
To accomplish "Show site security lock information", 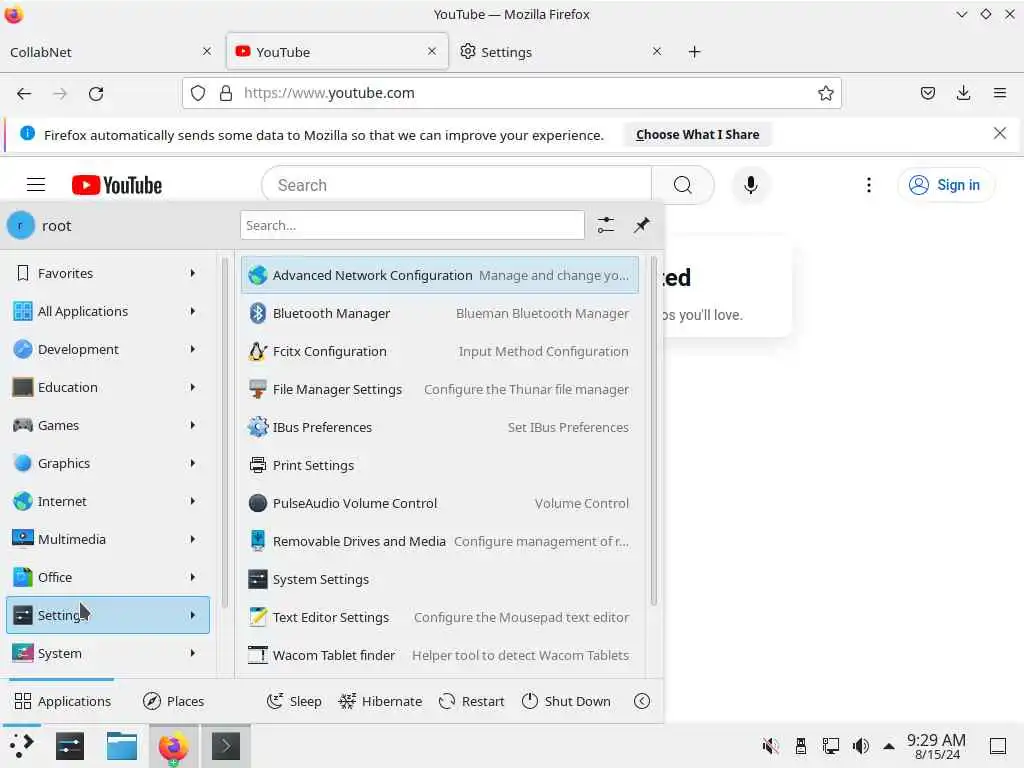I will (226, 93).
